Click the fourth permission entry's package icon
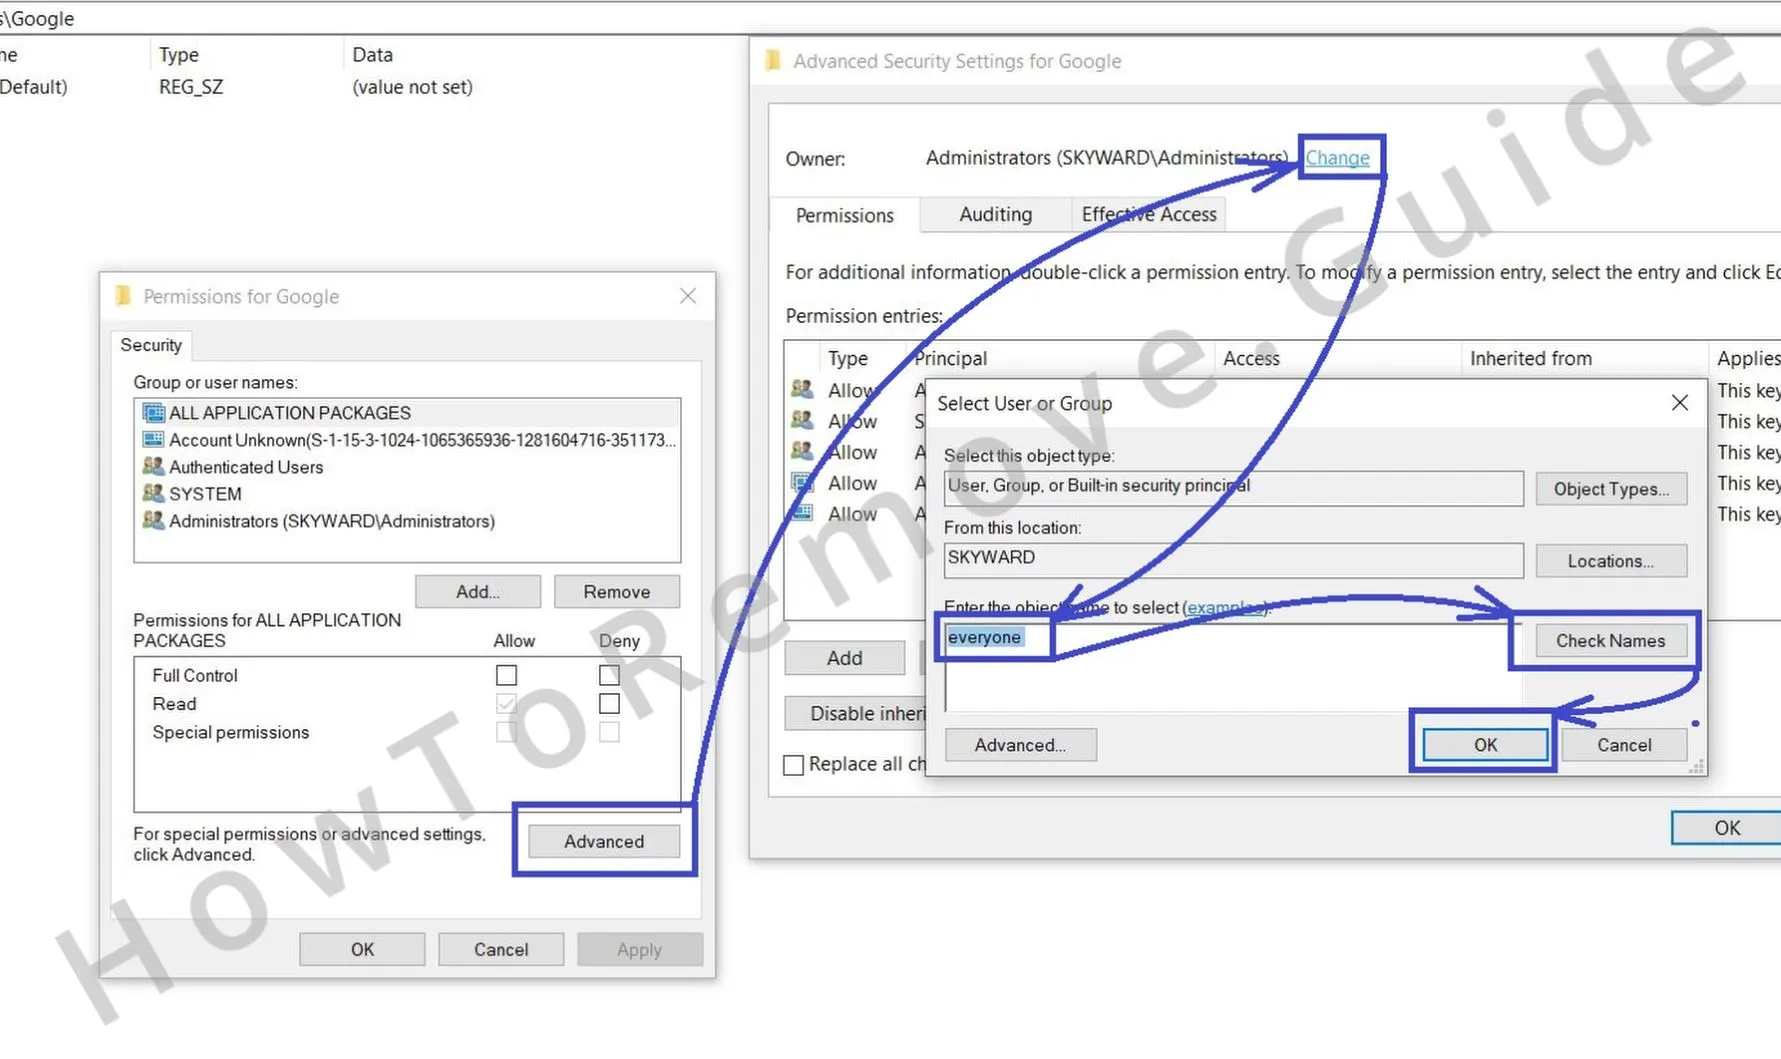The height and width of the screenshot is (1059, 1781). 802,483
